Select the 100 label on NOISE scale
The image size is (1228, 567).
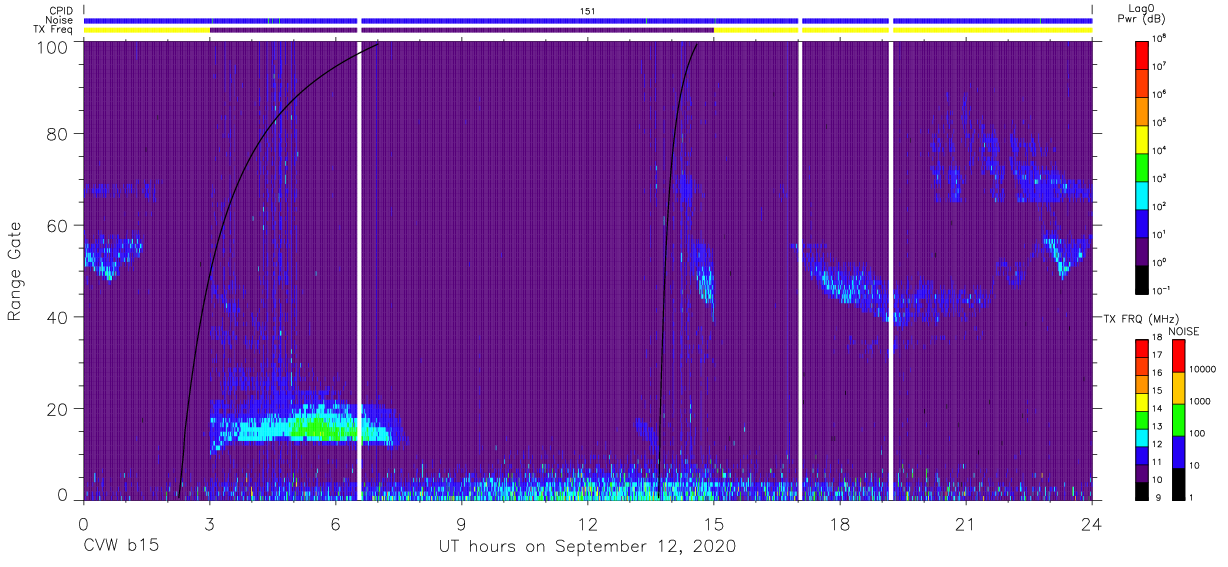pos(1199,434)
